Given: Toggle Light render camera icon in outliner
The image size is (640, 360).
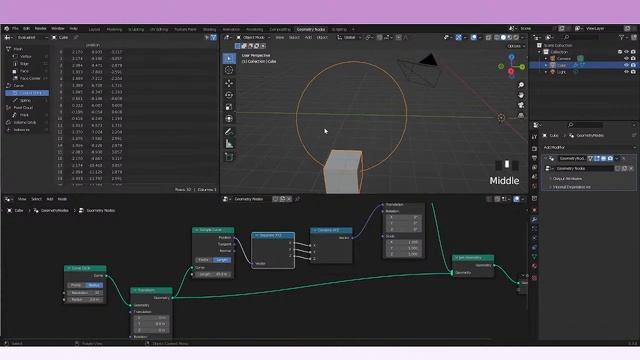Looking at the screenshot, I should [x=633, y=71].
